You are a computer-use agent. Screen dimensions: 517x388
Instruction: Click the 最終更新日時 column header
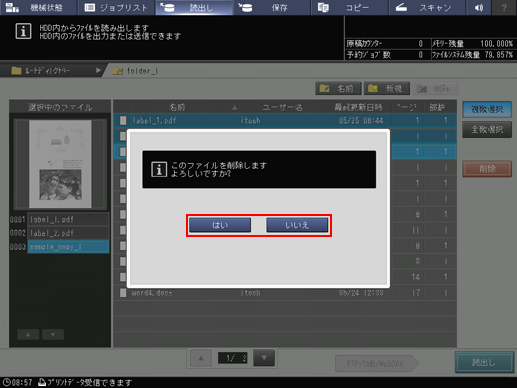(358, 107)
